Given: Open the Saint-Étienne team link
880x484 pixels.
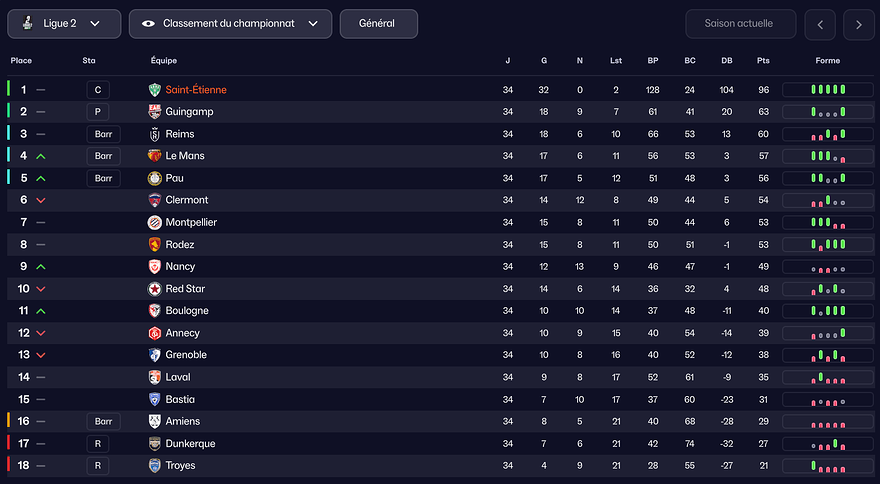Looking at the screenshot, I should pos(196,90).
